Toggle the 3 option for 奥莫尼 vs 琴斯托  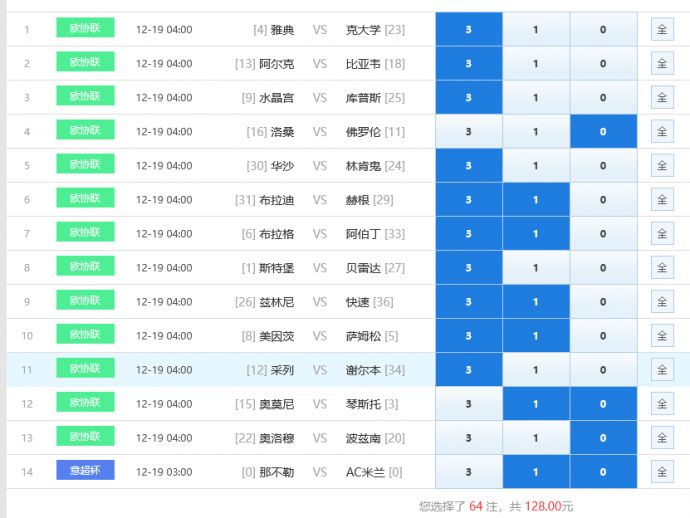point(468,404)
